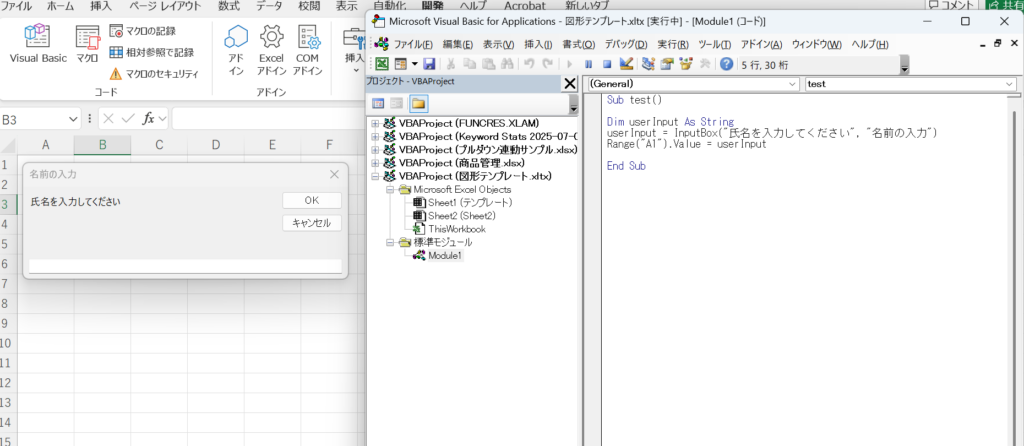
Task: Open the (General) object dropdown
Action: (793, 84)
